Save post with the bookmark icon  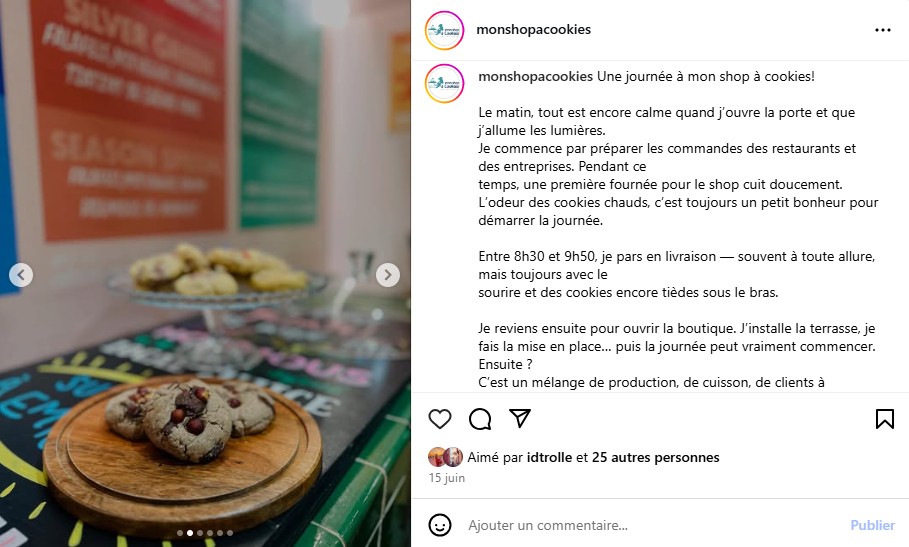click(x=885, y=418)
